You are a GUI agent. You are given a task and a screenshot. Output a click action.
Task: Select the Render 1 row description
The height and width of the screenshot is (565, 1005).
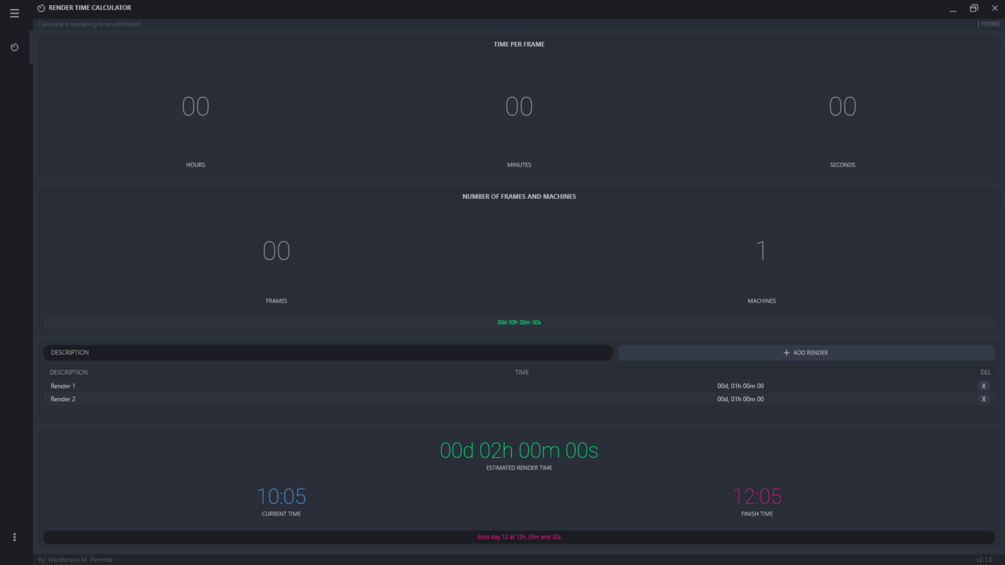(x=63, y=386)
